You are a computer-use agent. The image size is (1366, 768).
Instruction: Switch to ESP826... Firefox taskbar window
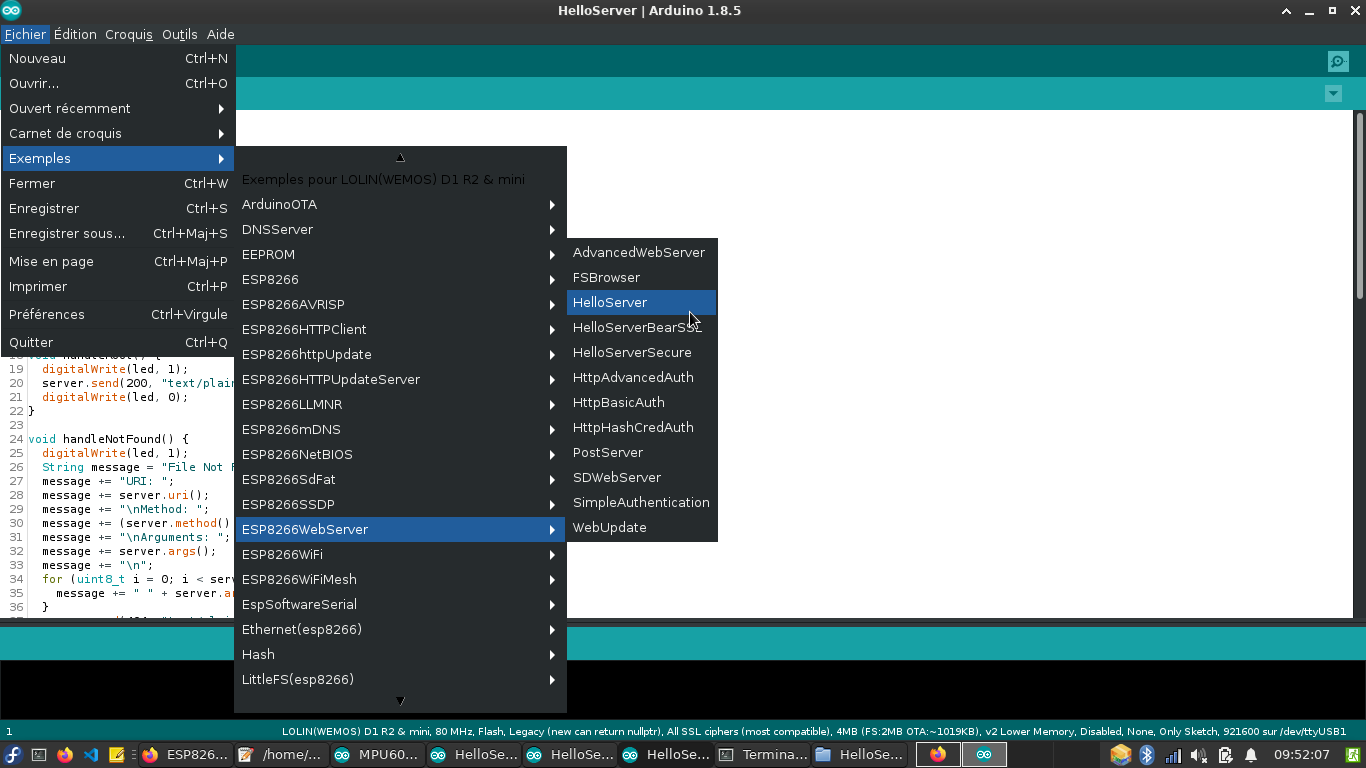pyautogui.click(x=187, y=755)
